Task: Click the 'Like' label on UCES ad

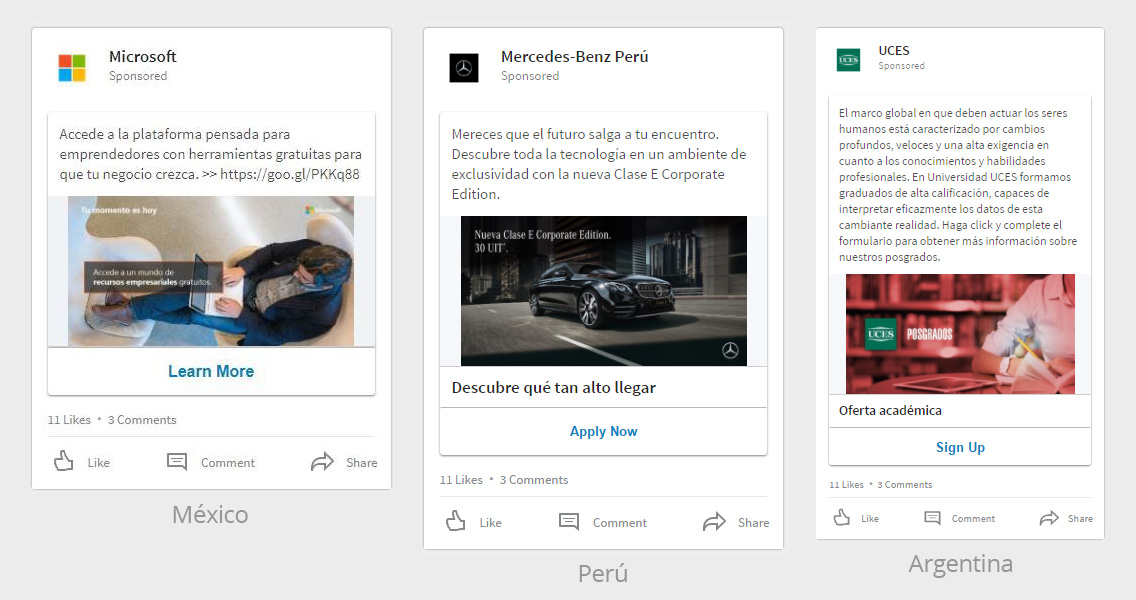Action: (x=869, y=518)
